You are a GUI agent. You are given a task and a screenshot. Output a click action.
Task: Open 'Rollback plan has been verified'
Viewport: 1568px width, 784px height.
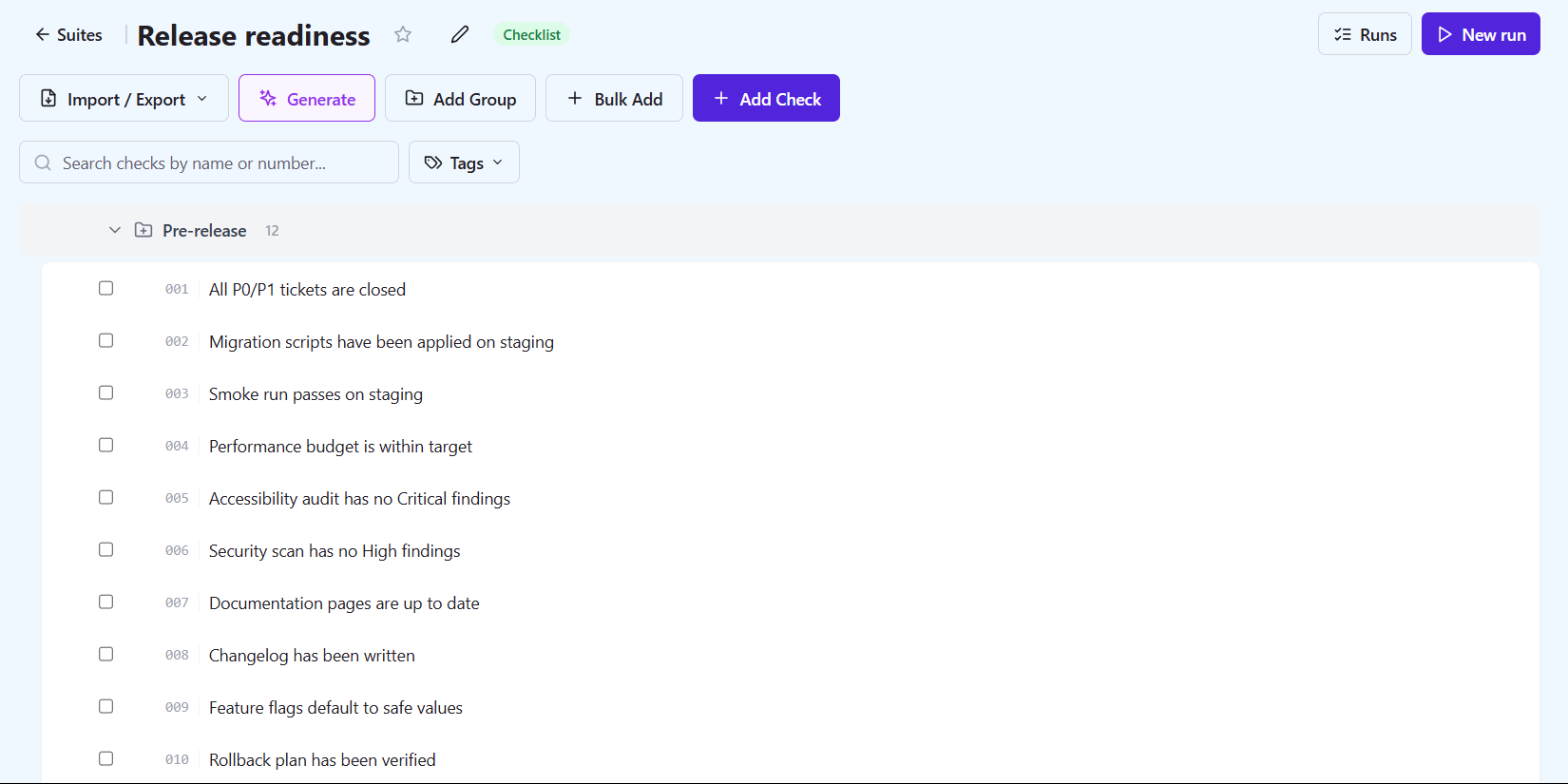point(322,760)
